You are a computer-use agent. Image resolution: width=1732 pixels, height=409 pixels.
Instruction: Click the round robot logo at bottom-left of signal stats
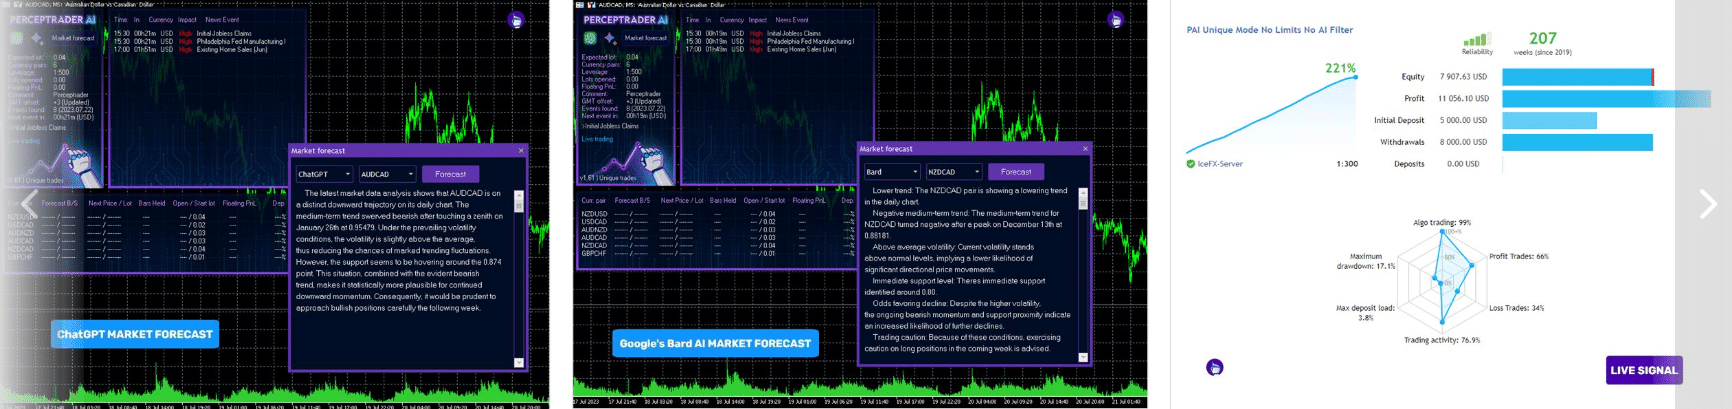1214,367
